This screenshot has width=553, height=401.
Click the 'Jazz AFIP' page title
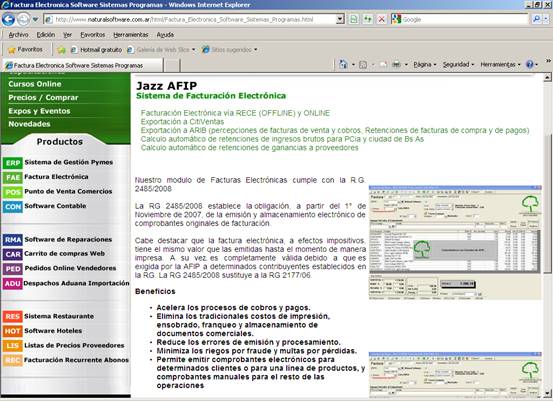166,85
